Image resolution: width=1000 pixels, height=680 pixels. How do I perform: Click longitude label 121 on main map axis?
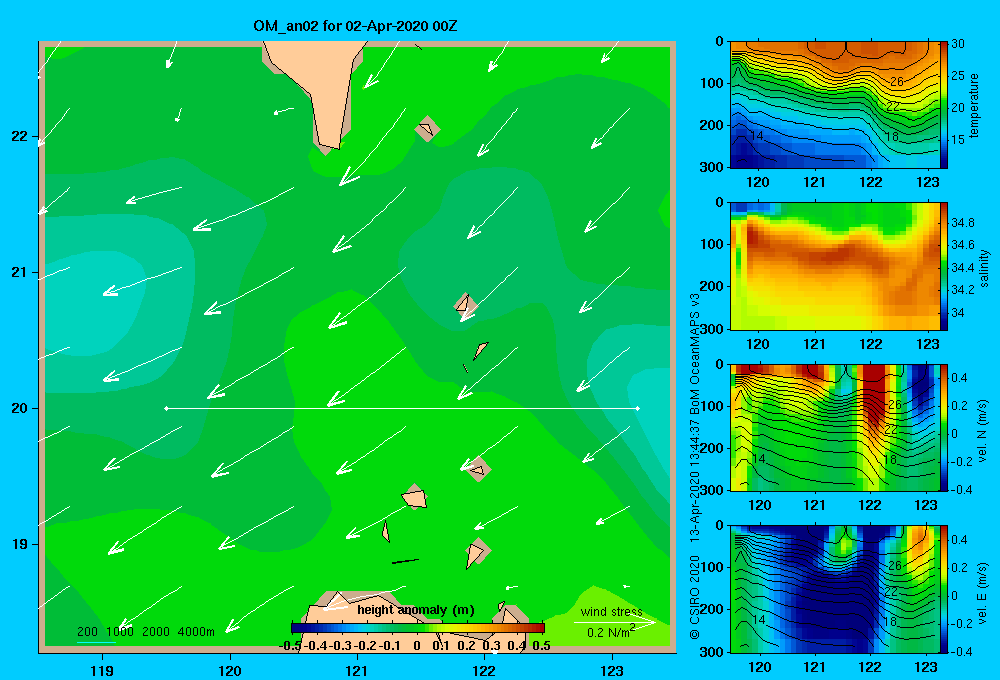[x=357, y=670]
